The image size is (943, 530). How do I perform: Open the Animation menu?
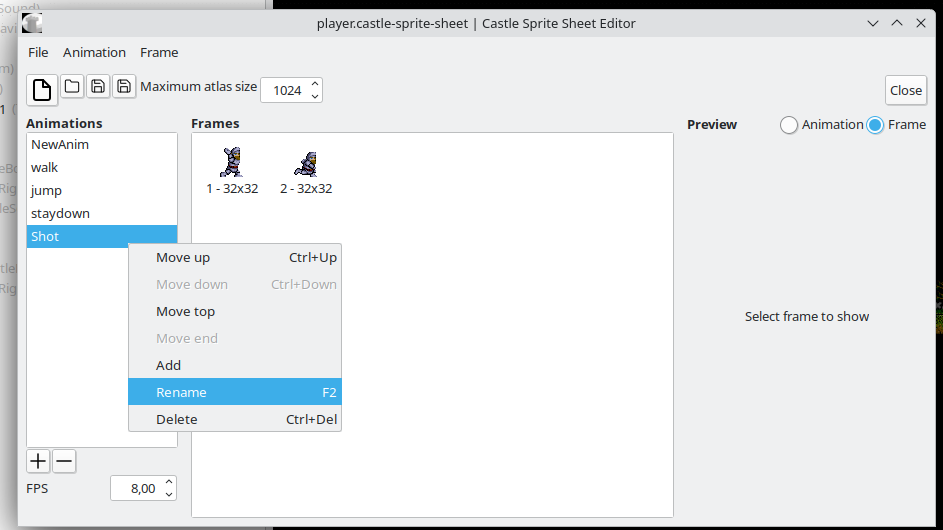tap(94, 52)
